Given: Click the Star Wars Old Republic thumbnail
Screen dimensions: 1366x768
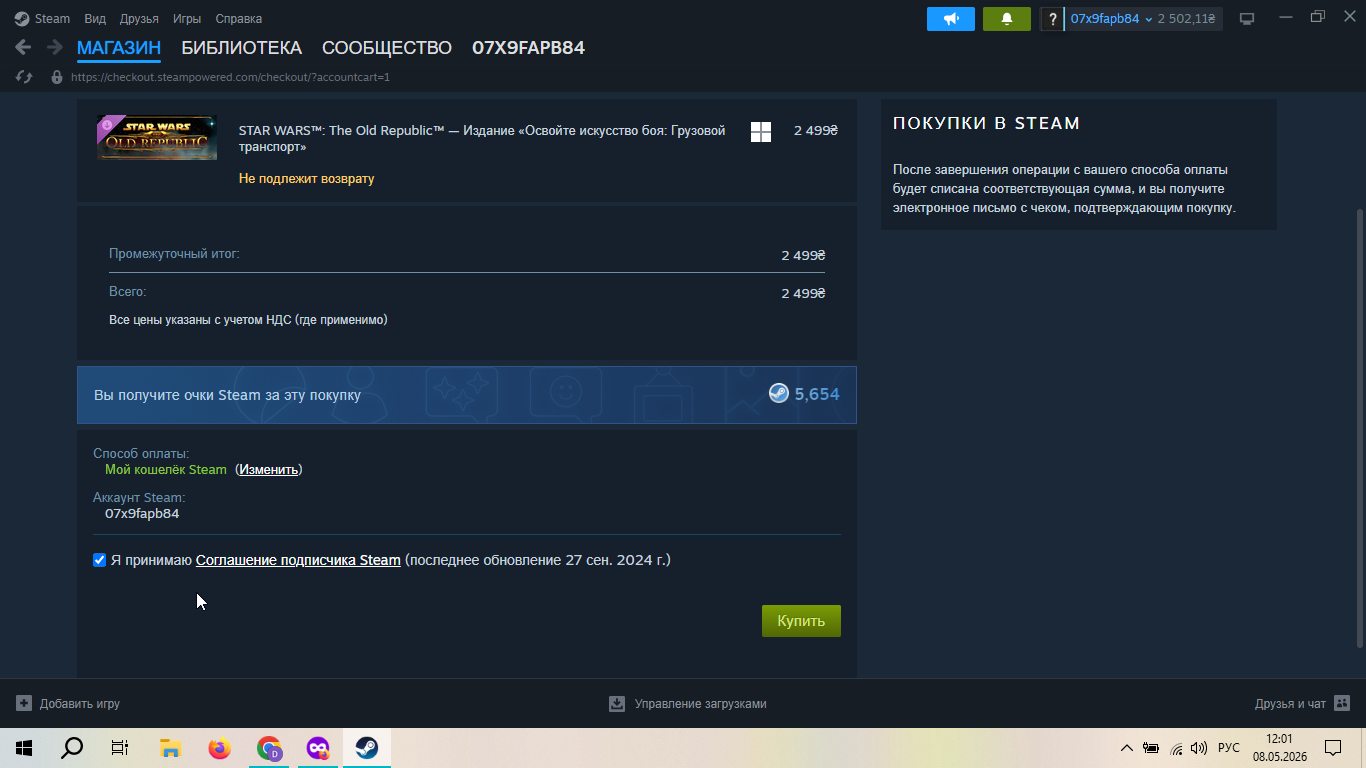Looking at the screenshot, I should click(x=157, y=138).
